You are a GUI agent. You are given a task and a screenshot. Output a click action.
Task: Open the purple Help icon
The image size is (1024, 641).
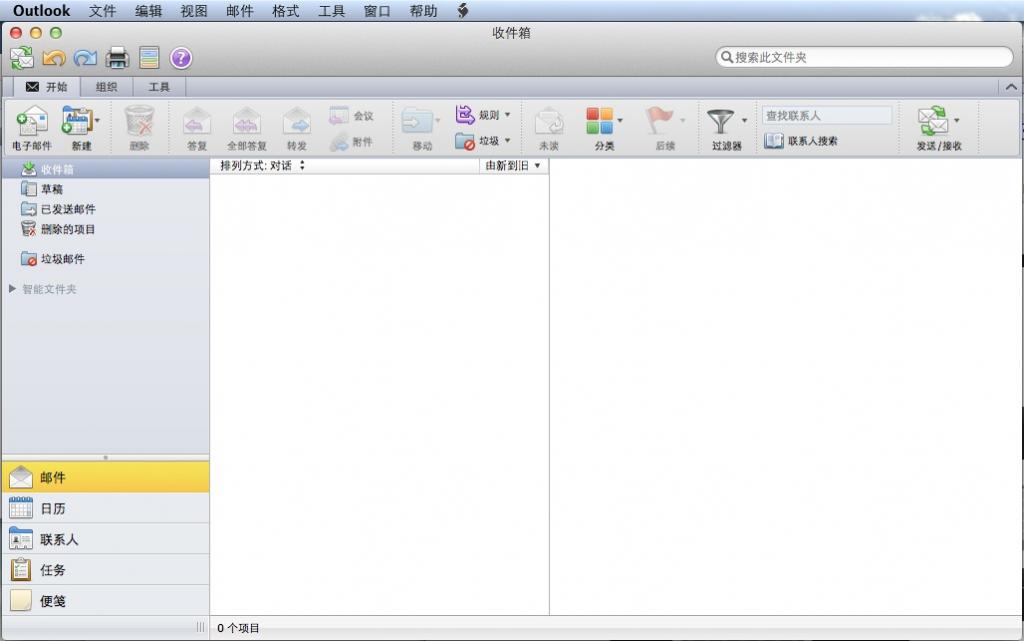coord(181,58)
